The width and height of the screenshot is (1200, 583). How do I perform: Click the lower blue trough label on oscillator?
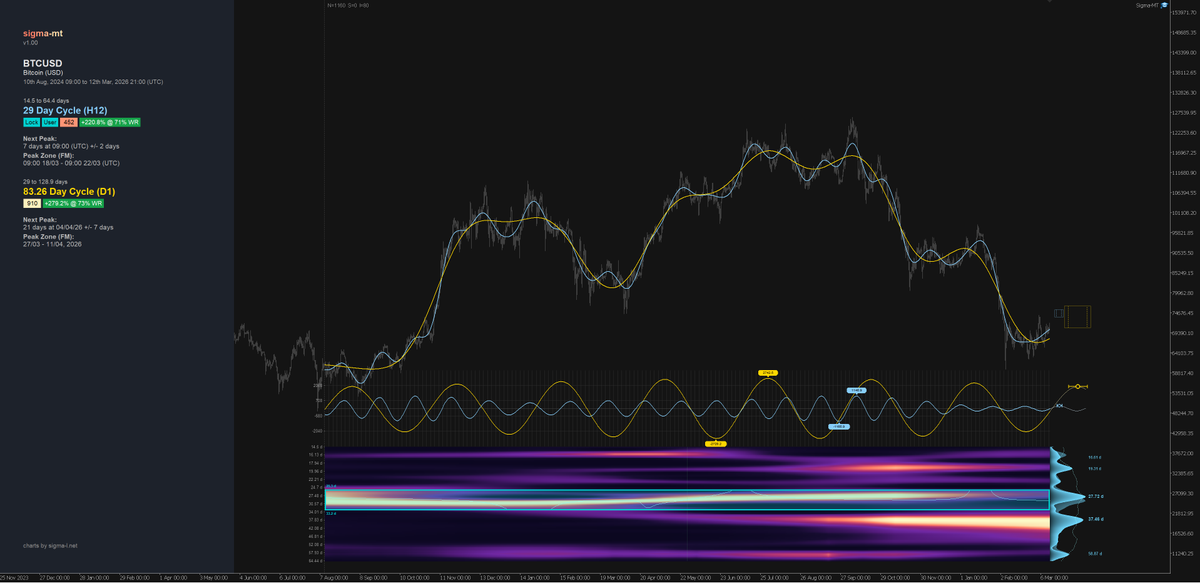click(x=840, y=426)
